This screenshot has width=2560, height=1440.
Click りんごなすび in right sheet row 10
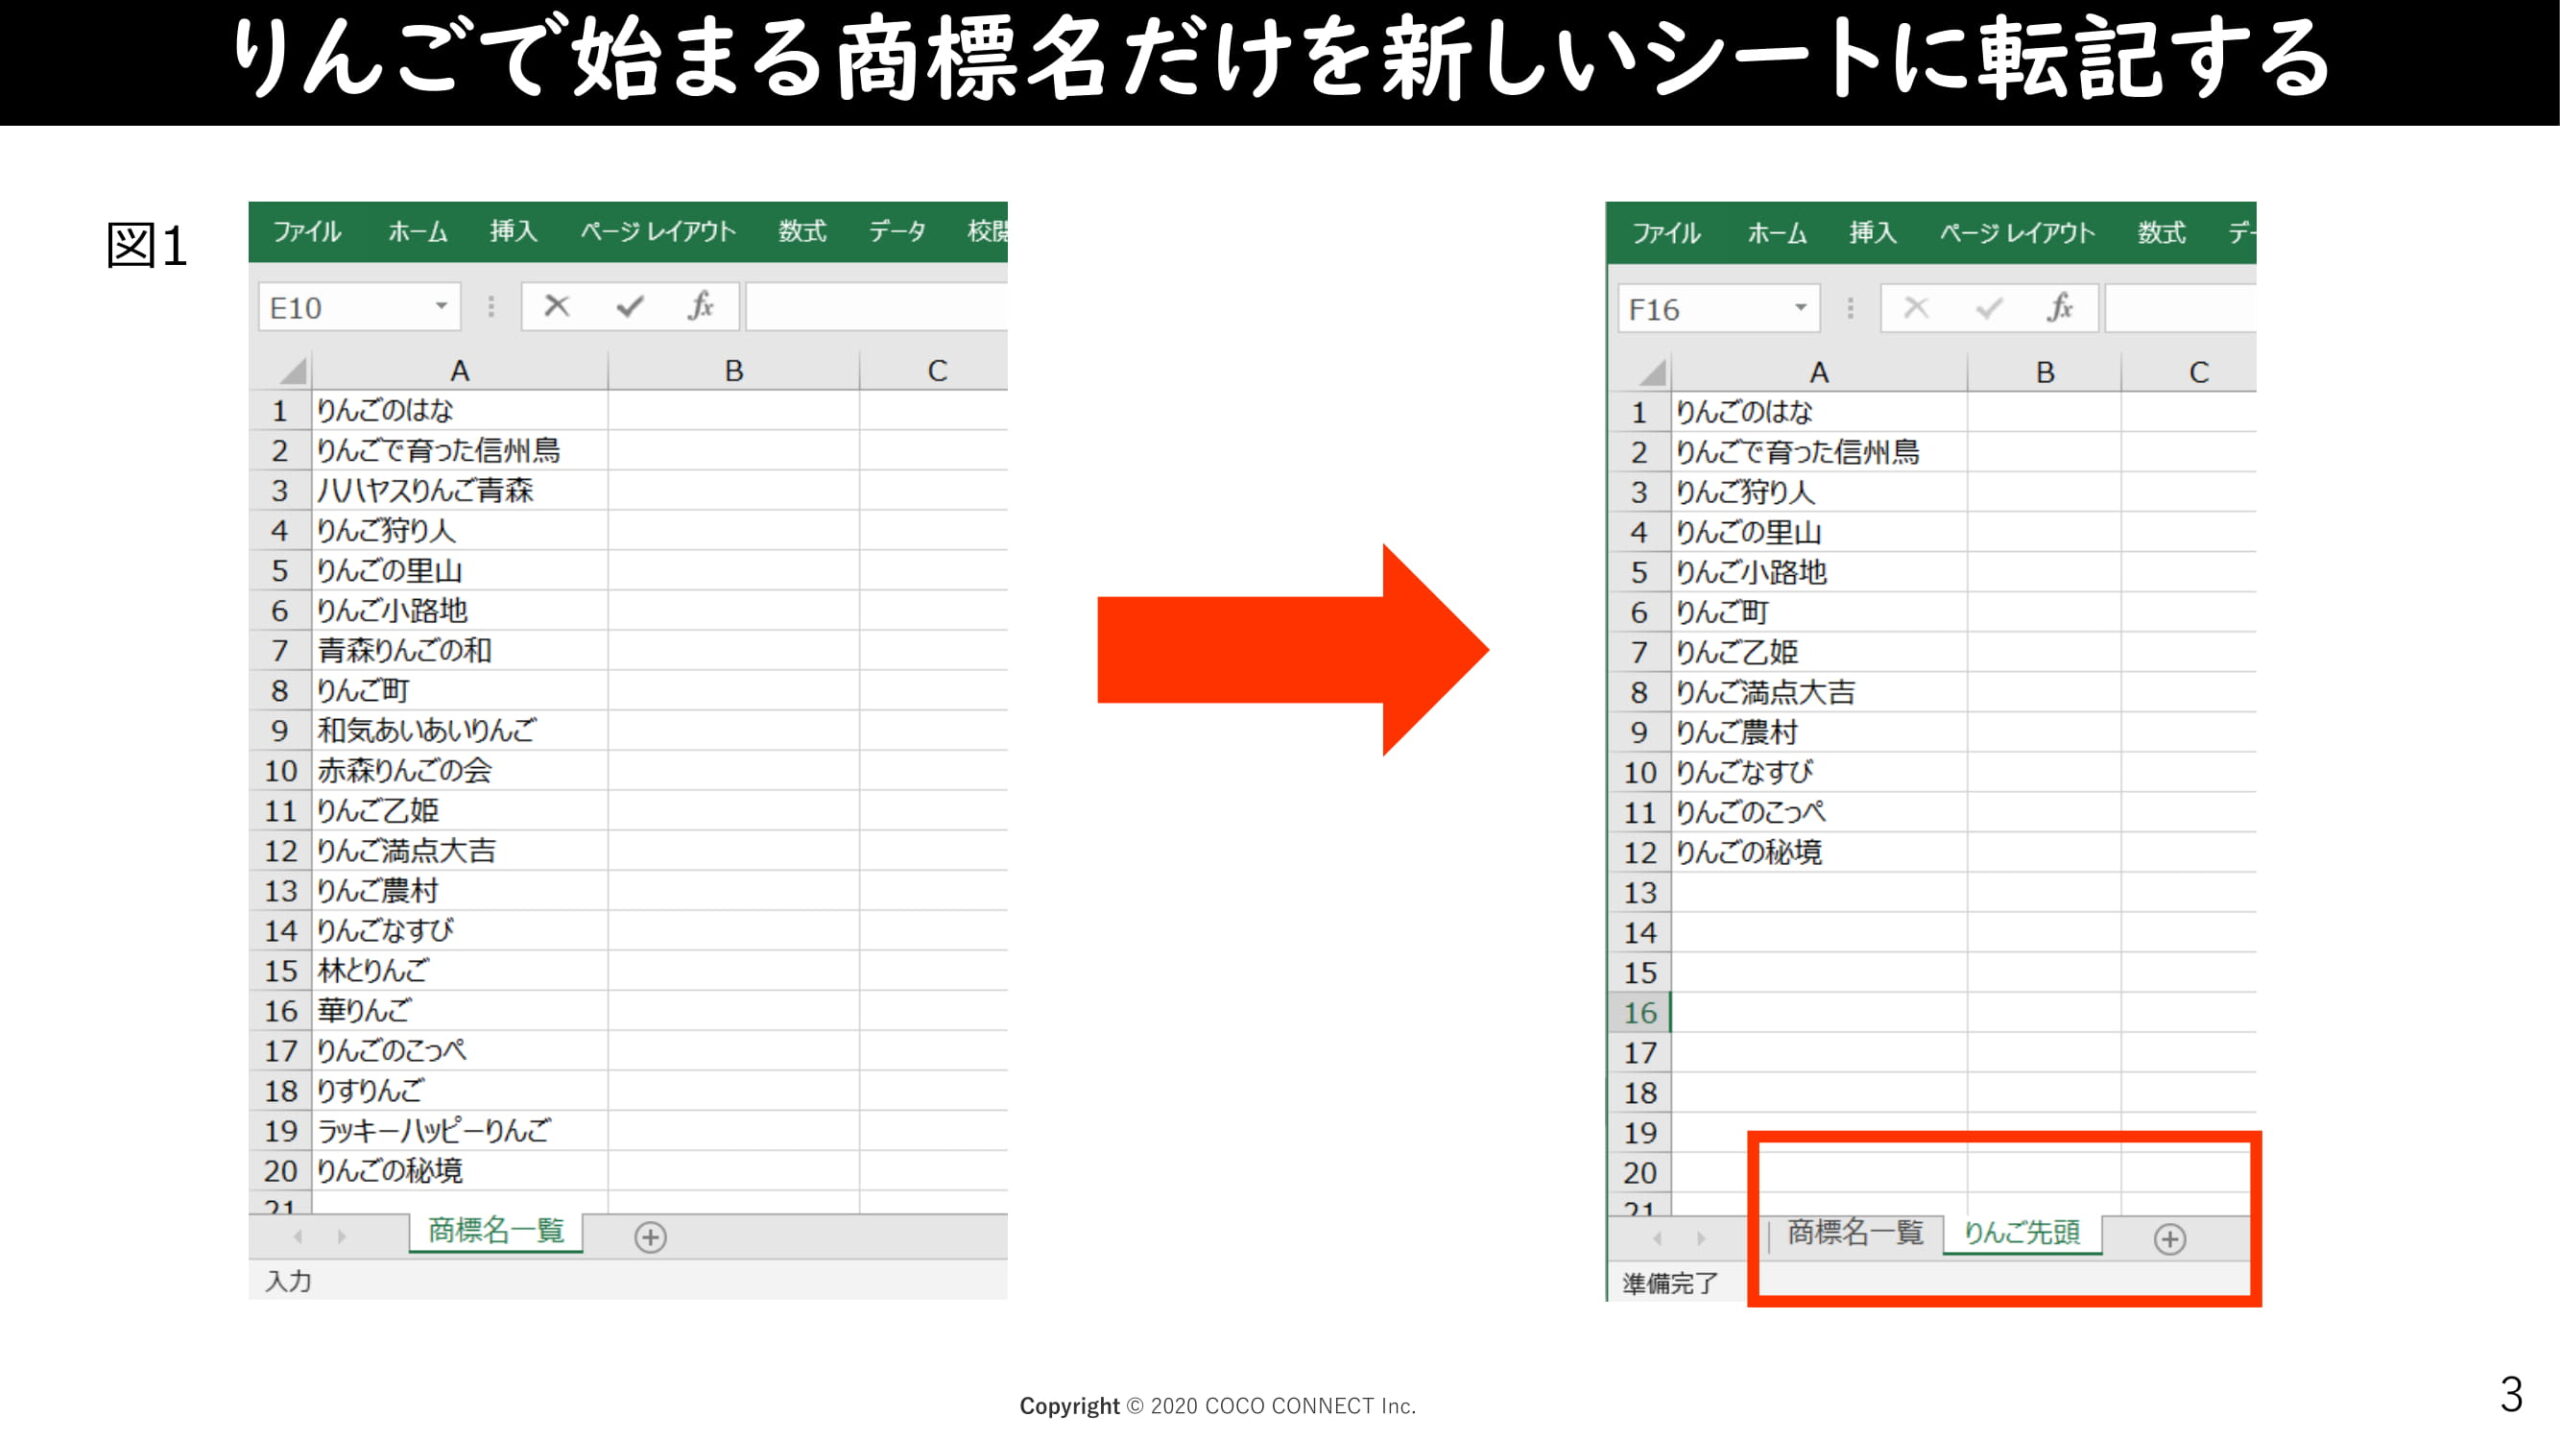pos(1819,772)
